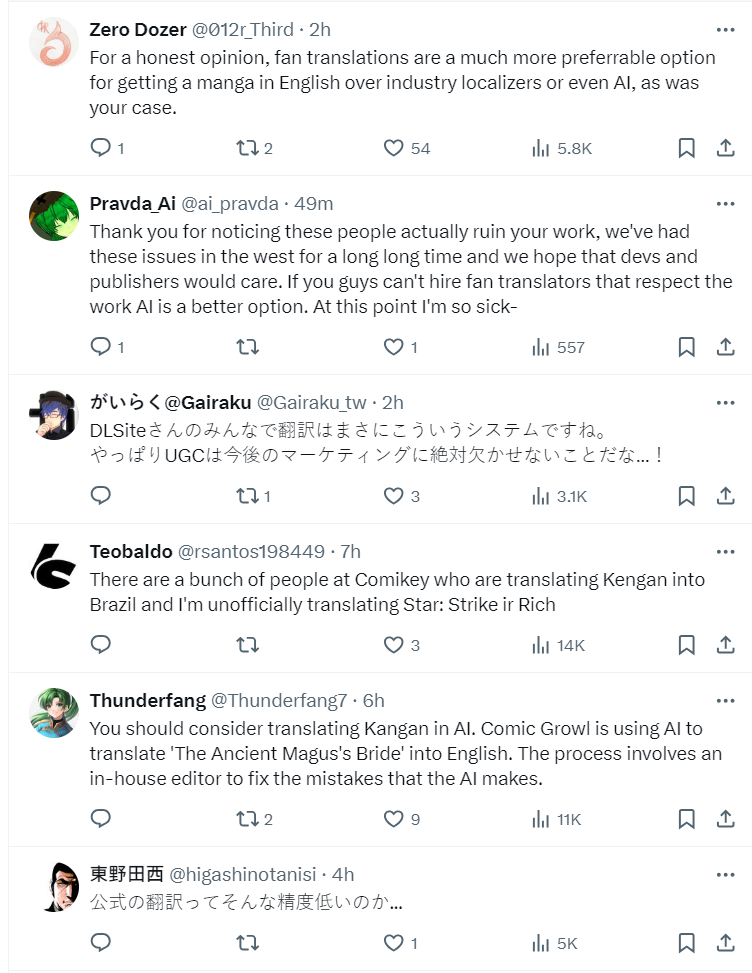The width and height of the screenshot is (752, 973).
Task: Share Teobaldo's tweet about Comikey
Action: click(726, 645)
